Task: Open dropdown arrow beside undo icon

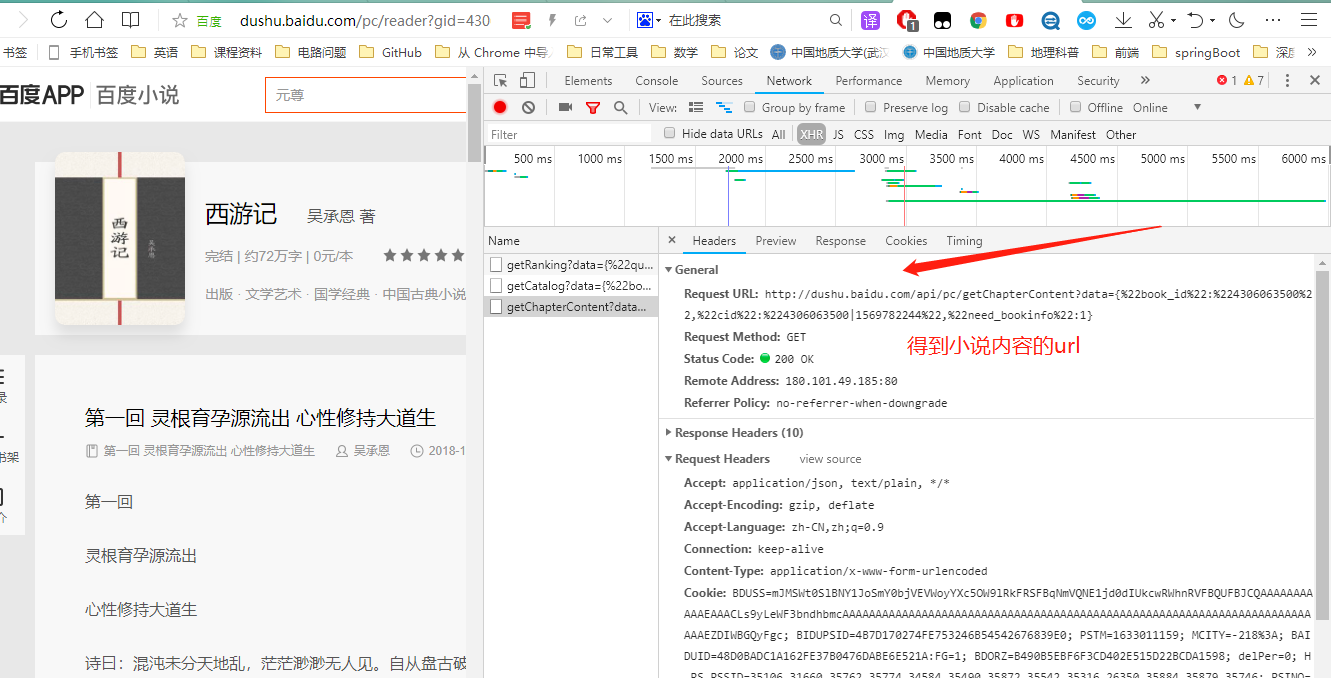Action: (1212, 20)
